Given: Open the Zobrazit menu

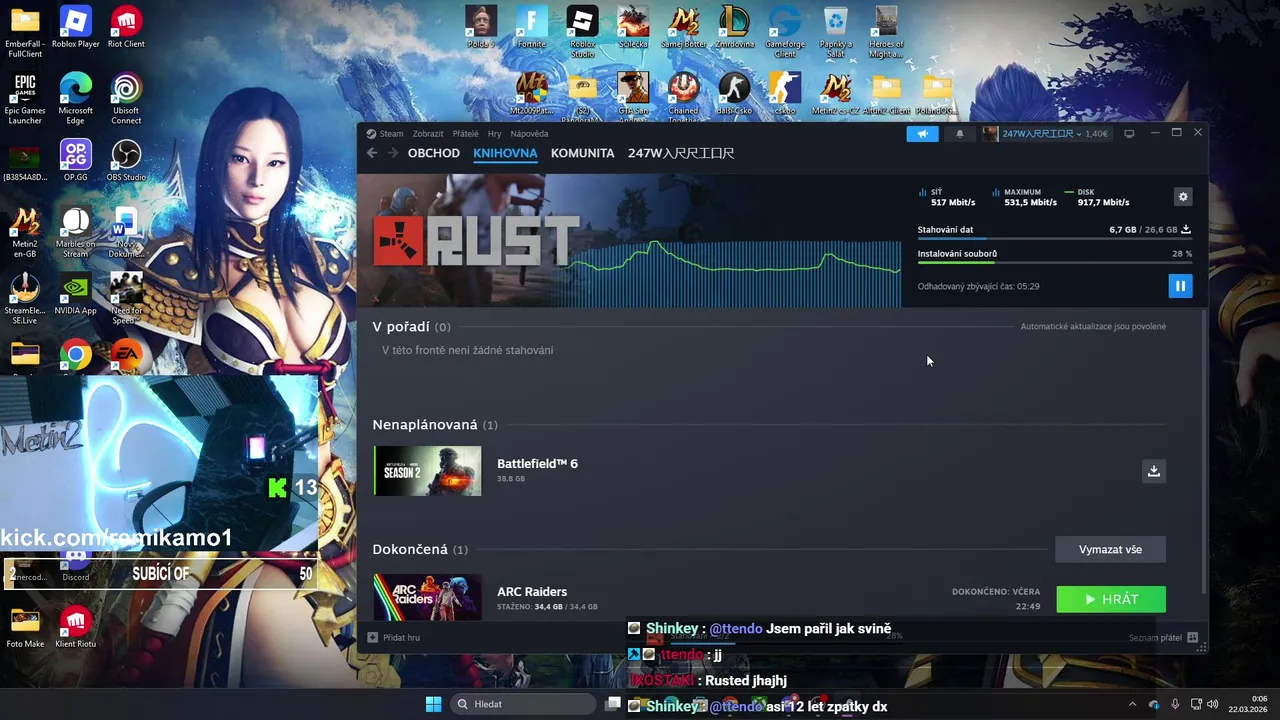Looking at the screenshot, I should [x=428, y=134].
